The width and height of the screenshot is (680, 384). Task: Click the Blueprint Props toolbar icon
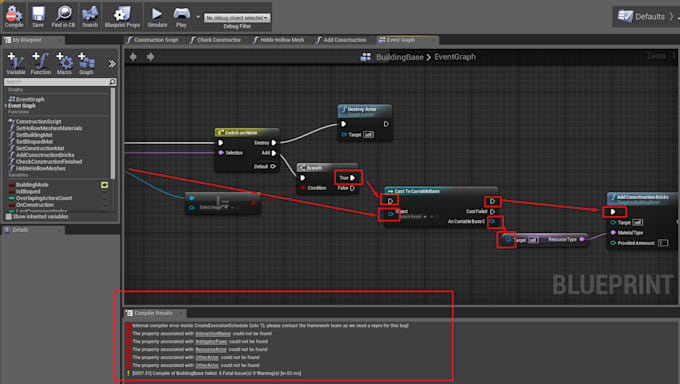122,16
